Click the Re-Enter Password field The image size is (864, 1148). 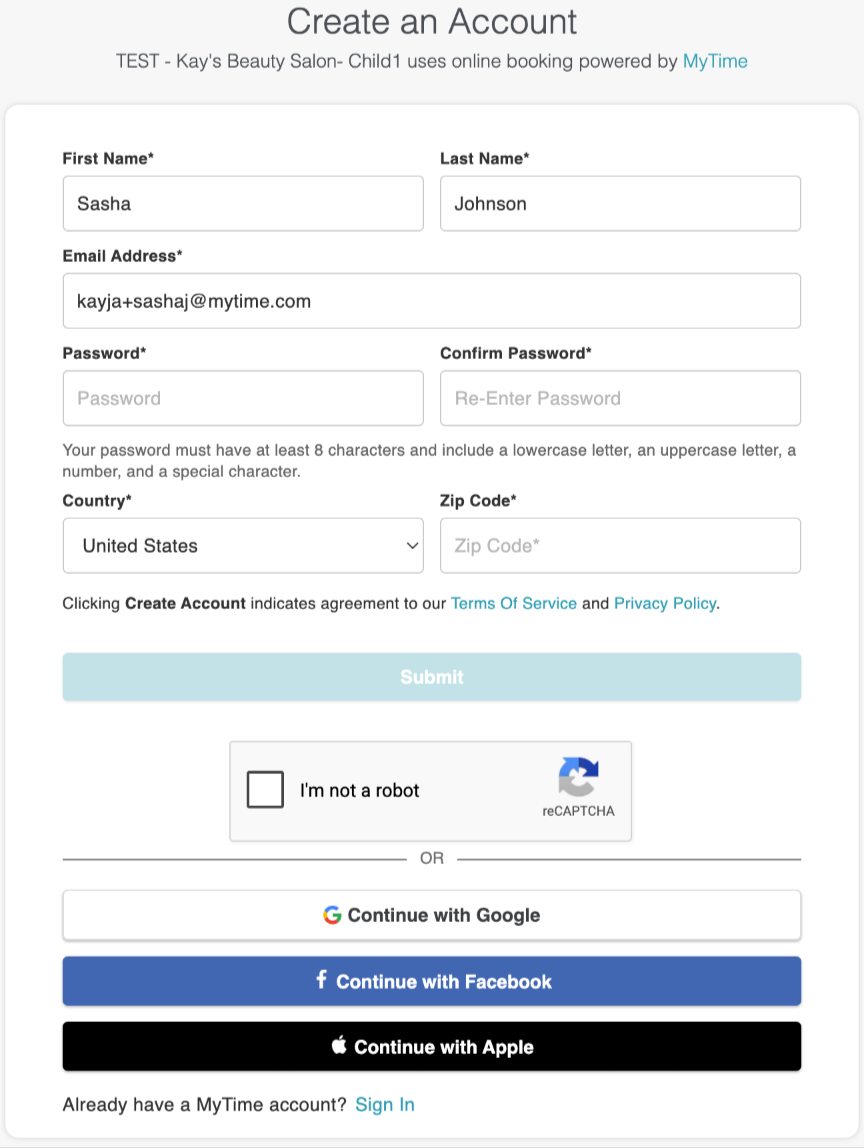620,398
